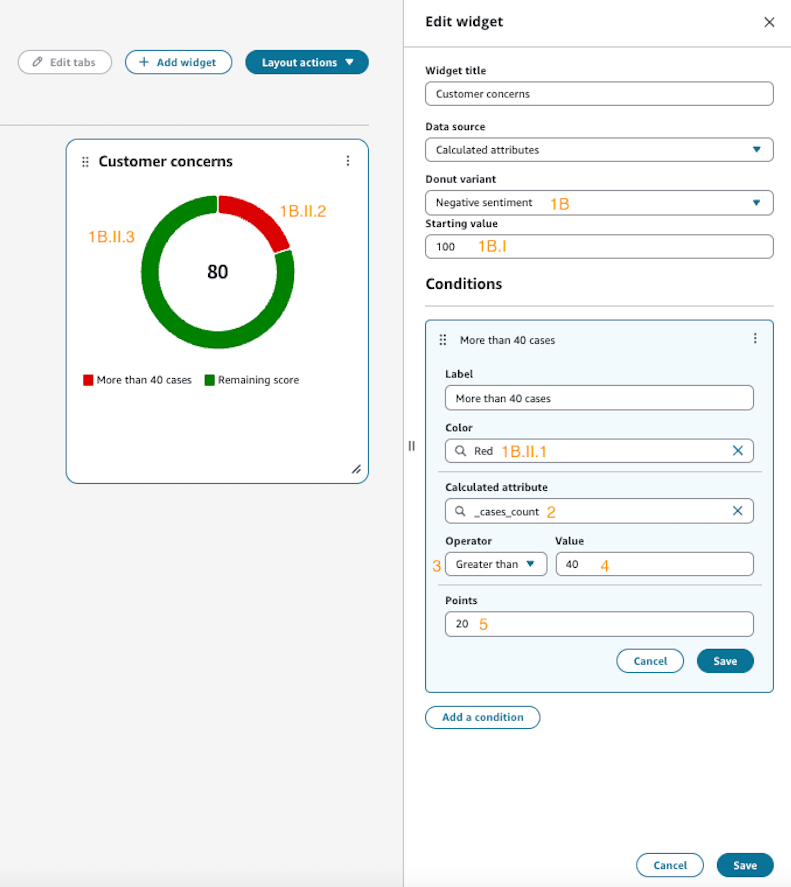Viewport: 791px width, 887px height.
Task: Open the More than 40 cases condition menu
Action: pyautogui.click(x=755, y=339)
